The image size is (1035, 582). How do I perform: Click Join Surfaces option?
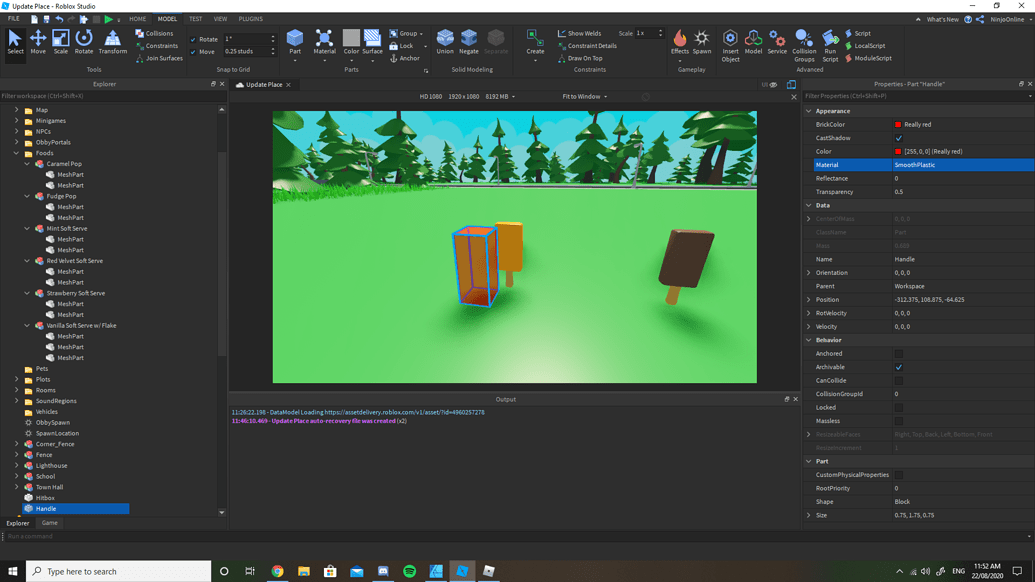coord(159,58)
